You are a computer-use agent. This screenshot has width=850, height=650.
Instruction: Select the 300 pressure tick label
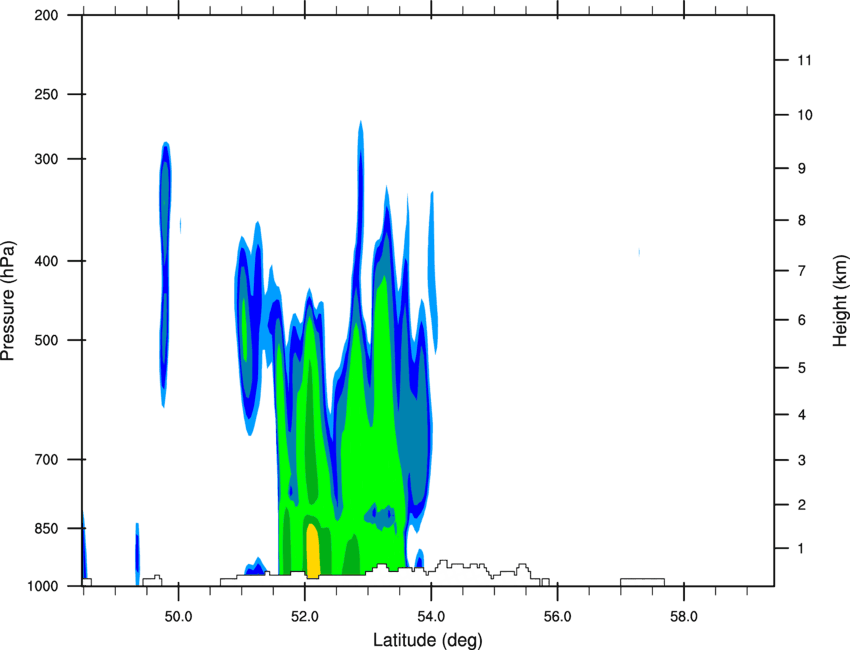[x=46, y=159]
